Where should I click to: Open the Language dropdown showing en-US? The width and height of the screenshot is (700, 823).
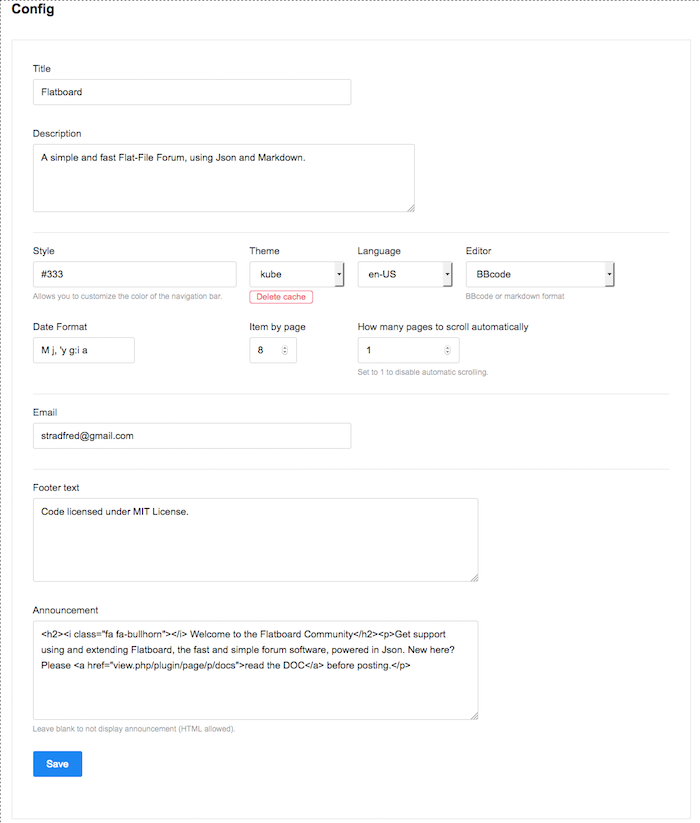(x=405, y=274)
